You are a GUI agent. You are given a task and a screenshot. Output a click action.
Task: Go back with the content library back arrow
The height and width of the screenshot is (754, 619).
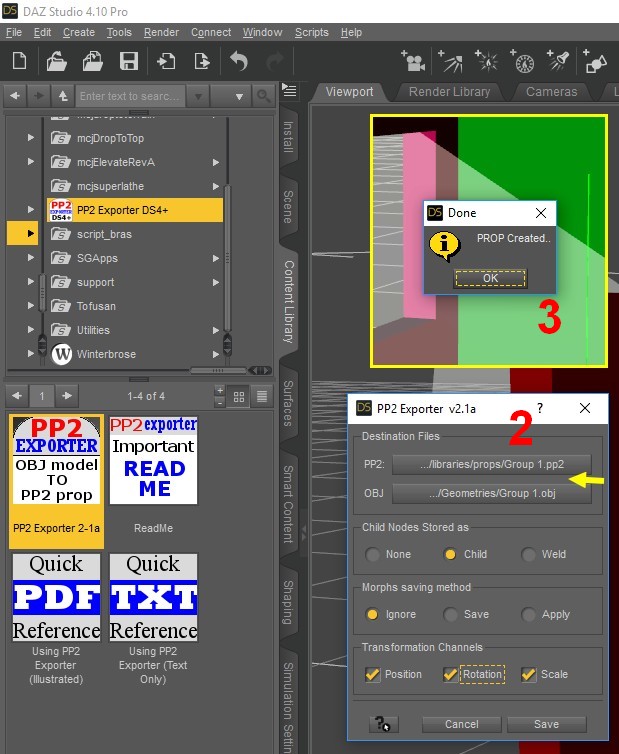tap(15, 96)
